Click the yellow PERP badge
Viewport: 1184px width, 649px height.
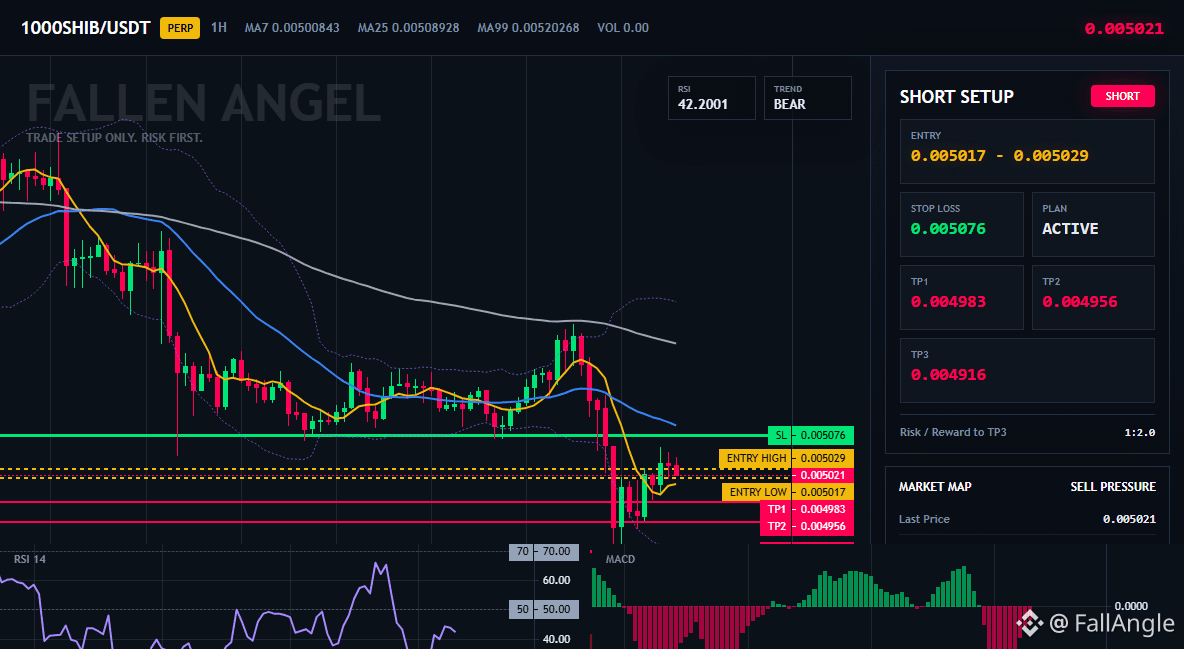[x=180, y=28]
